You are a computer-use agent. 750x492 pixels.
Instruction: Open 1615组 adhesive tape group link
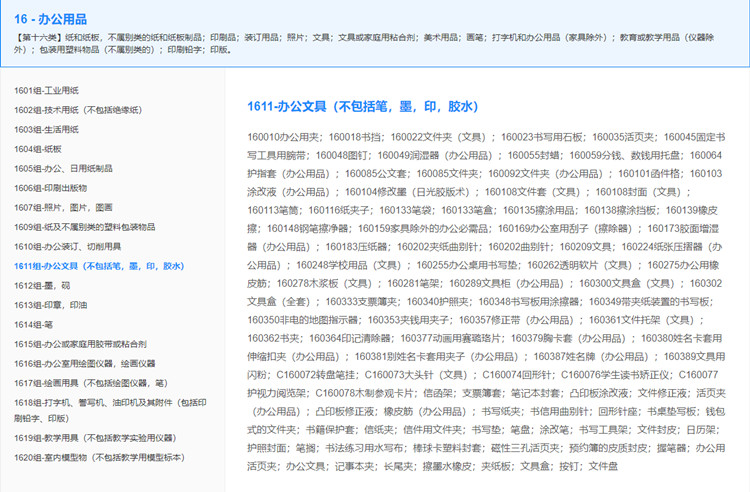tap(80, 344)
